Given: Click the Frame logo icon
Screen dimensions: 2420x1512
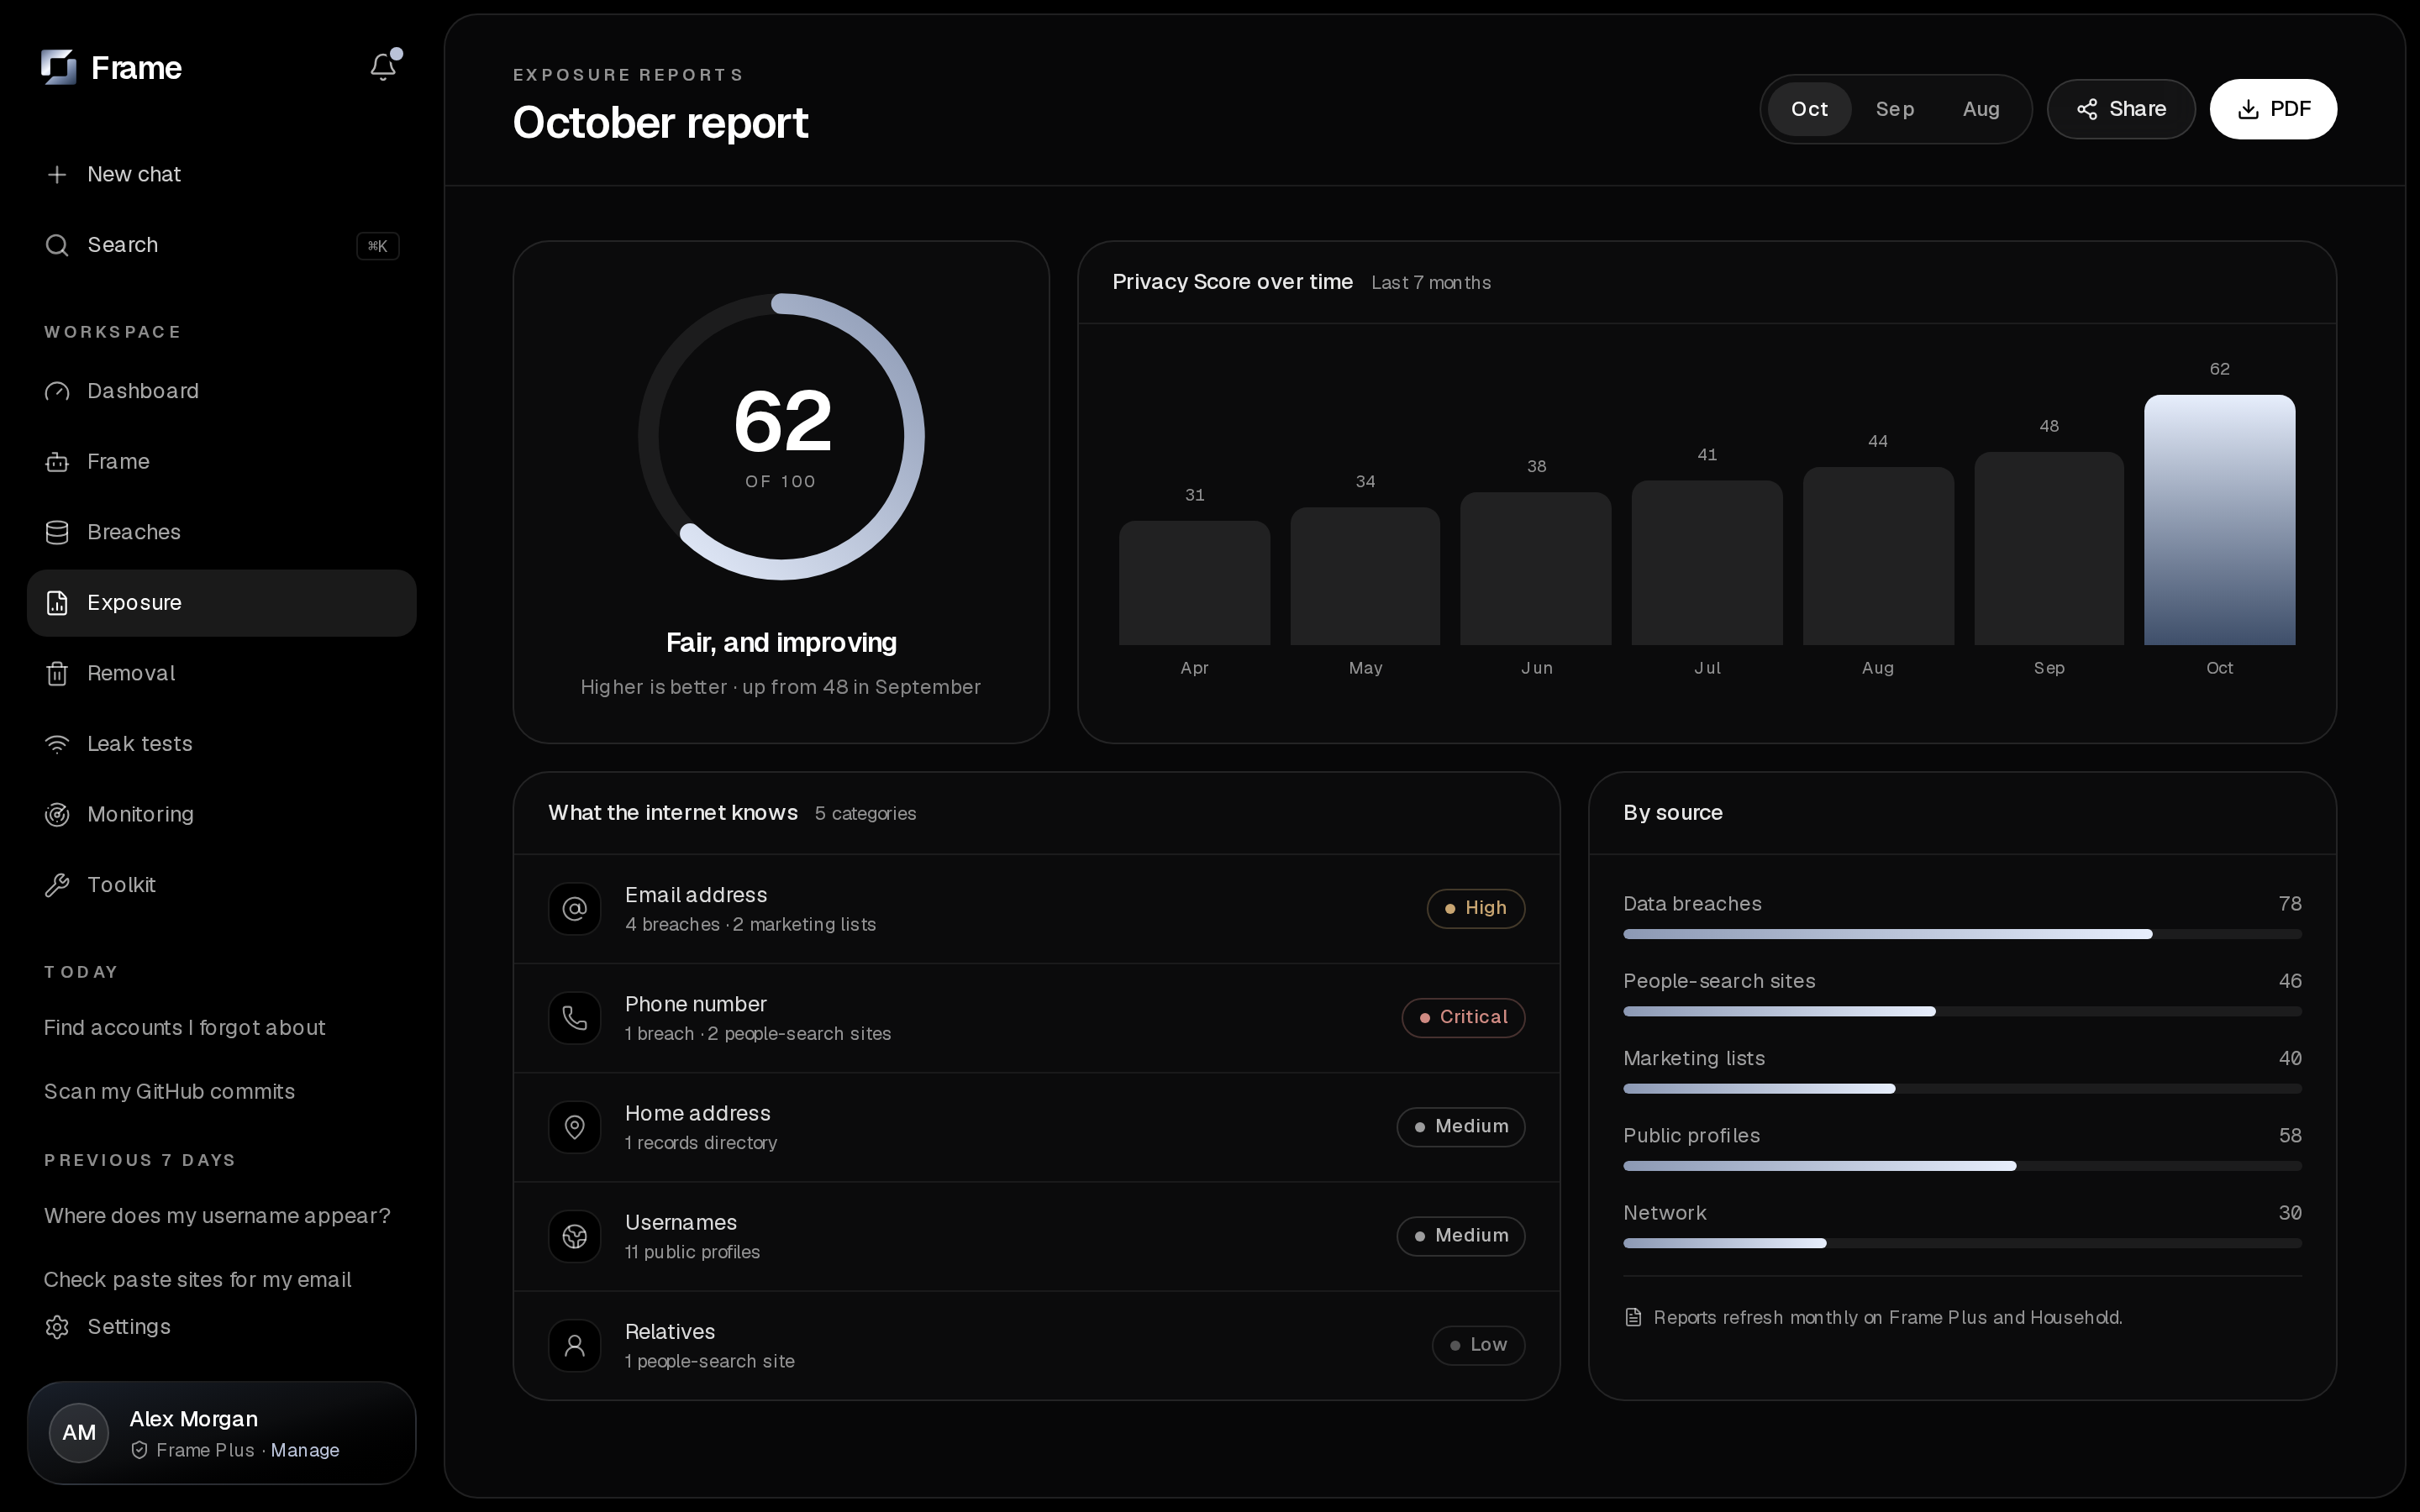Looking at the screenshot, I should 59,67.
